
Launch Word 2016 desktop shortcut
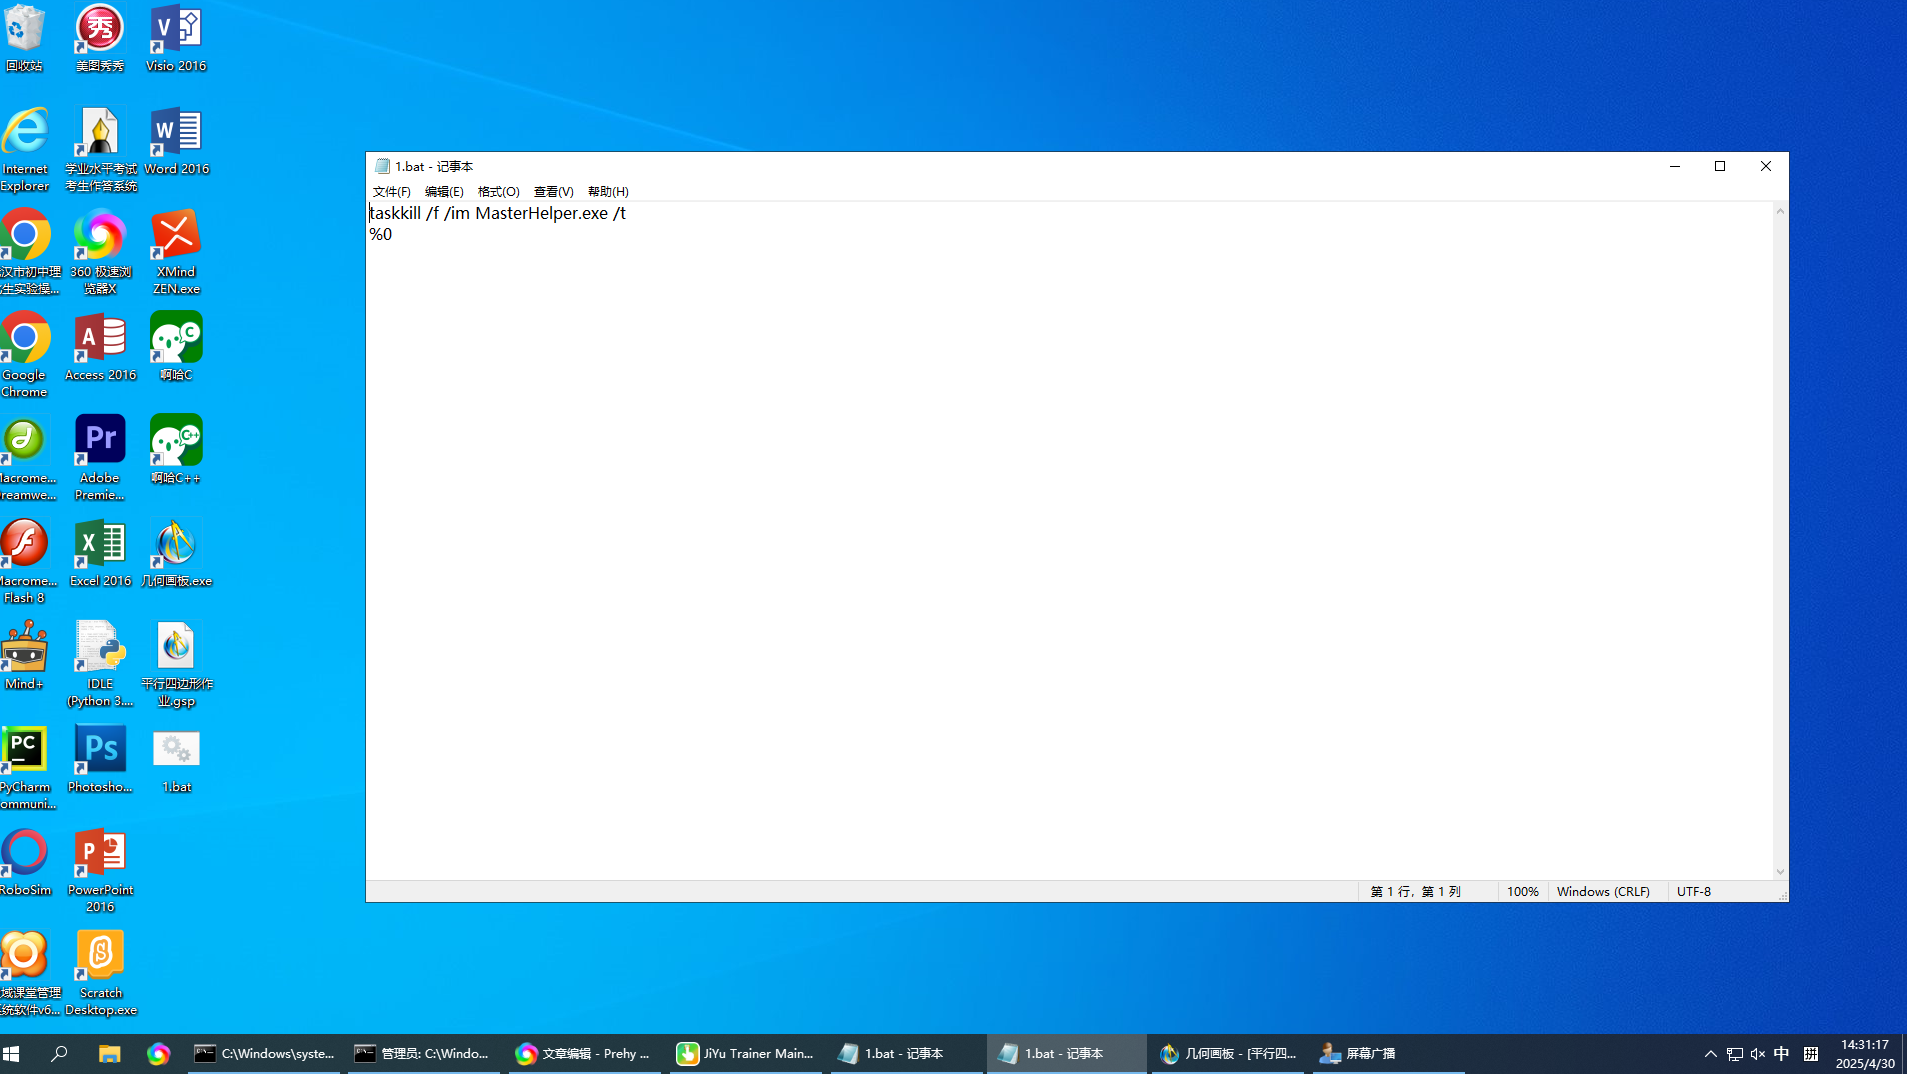(x=176, y=141)
